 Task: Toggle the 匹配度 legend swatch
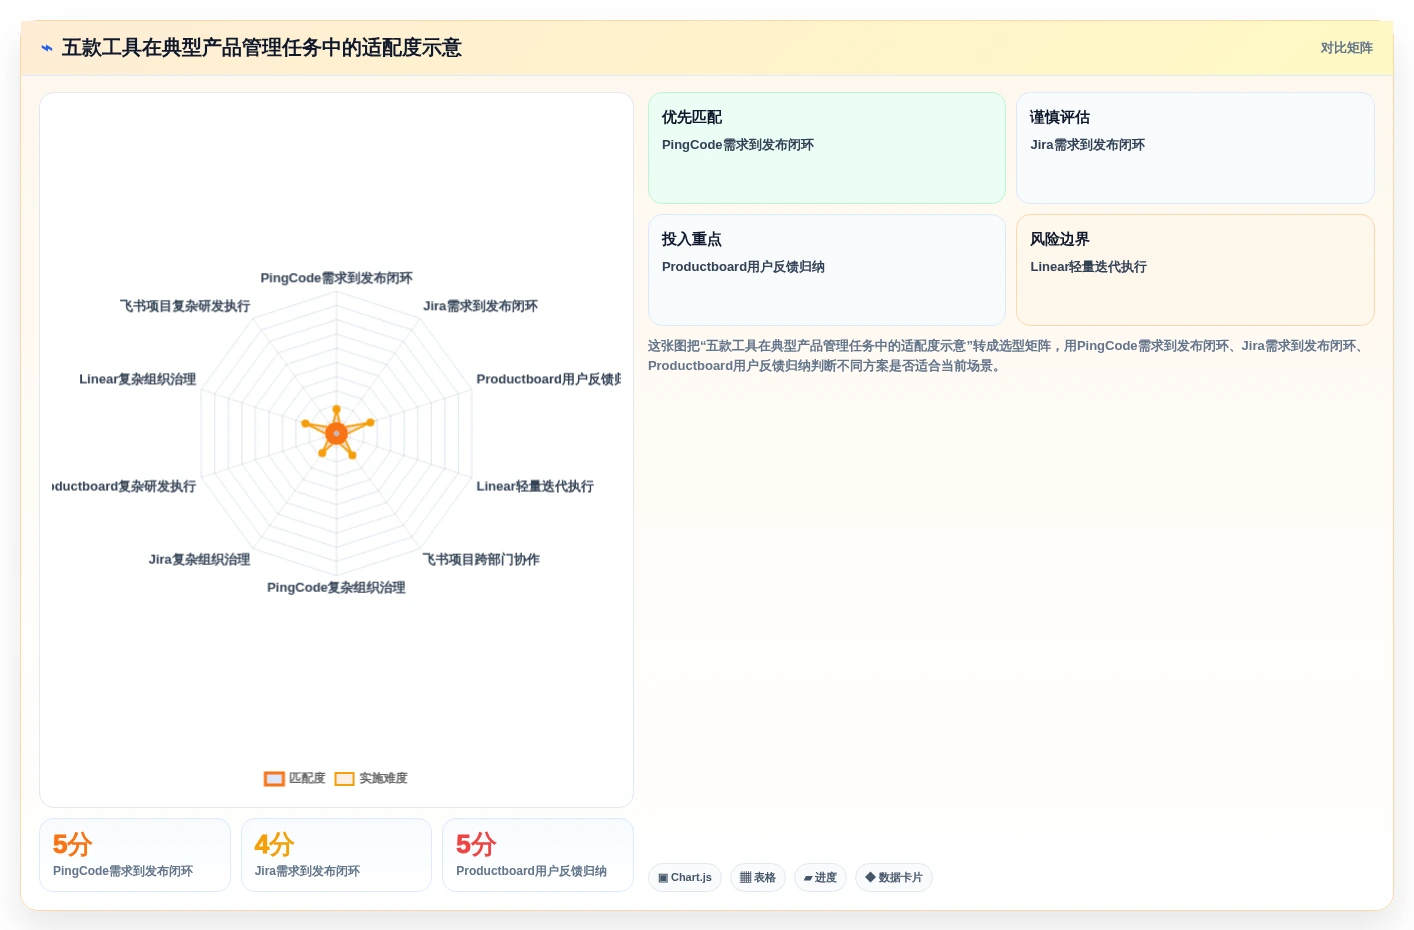pyautogui.click(x=274, y=779)
